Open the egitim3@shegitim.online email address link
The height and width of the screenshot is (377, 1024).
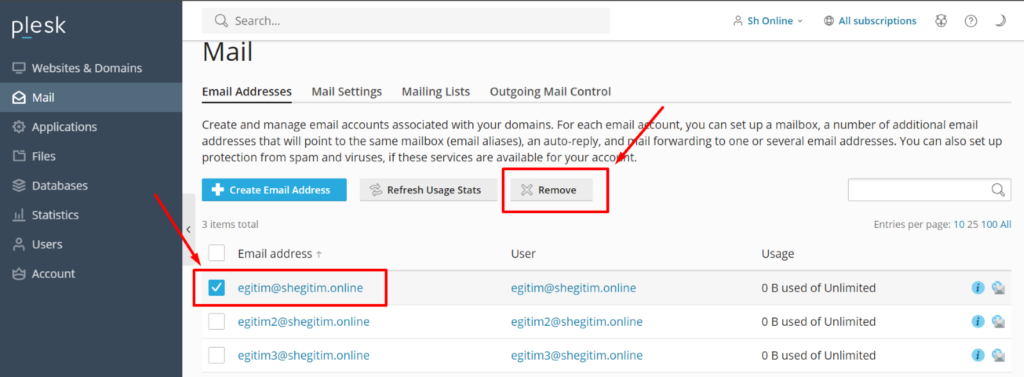point(304,355)
